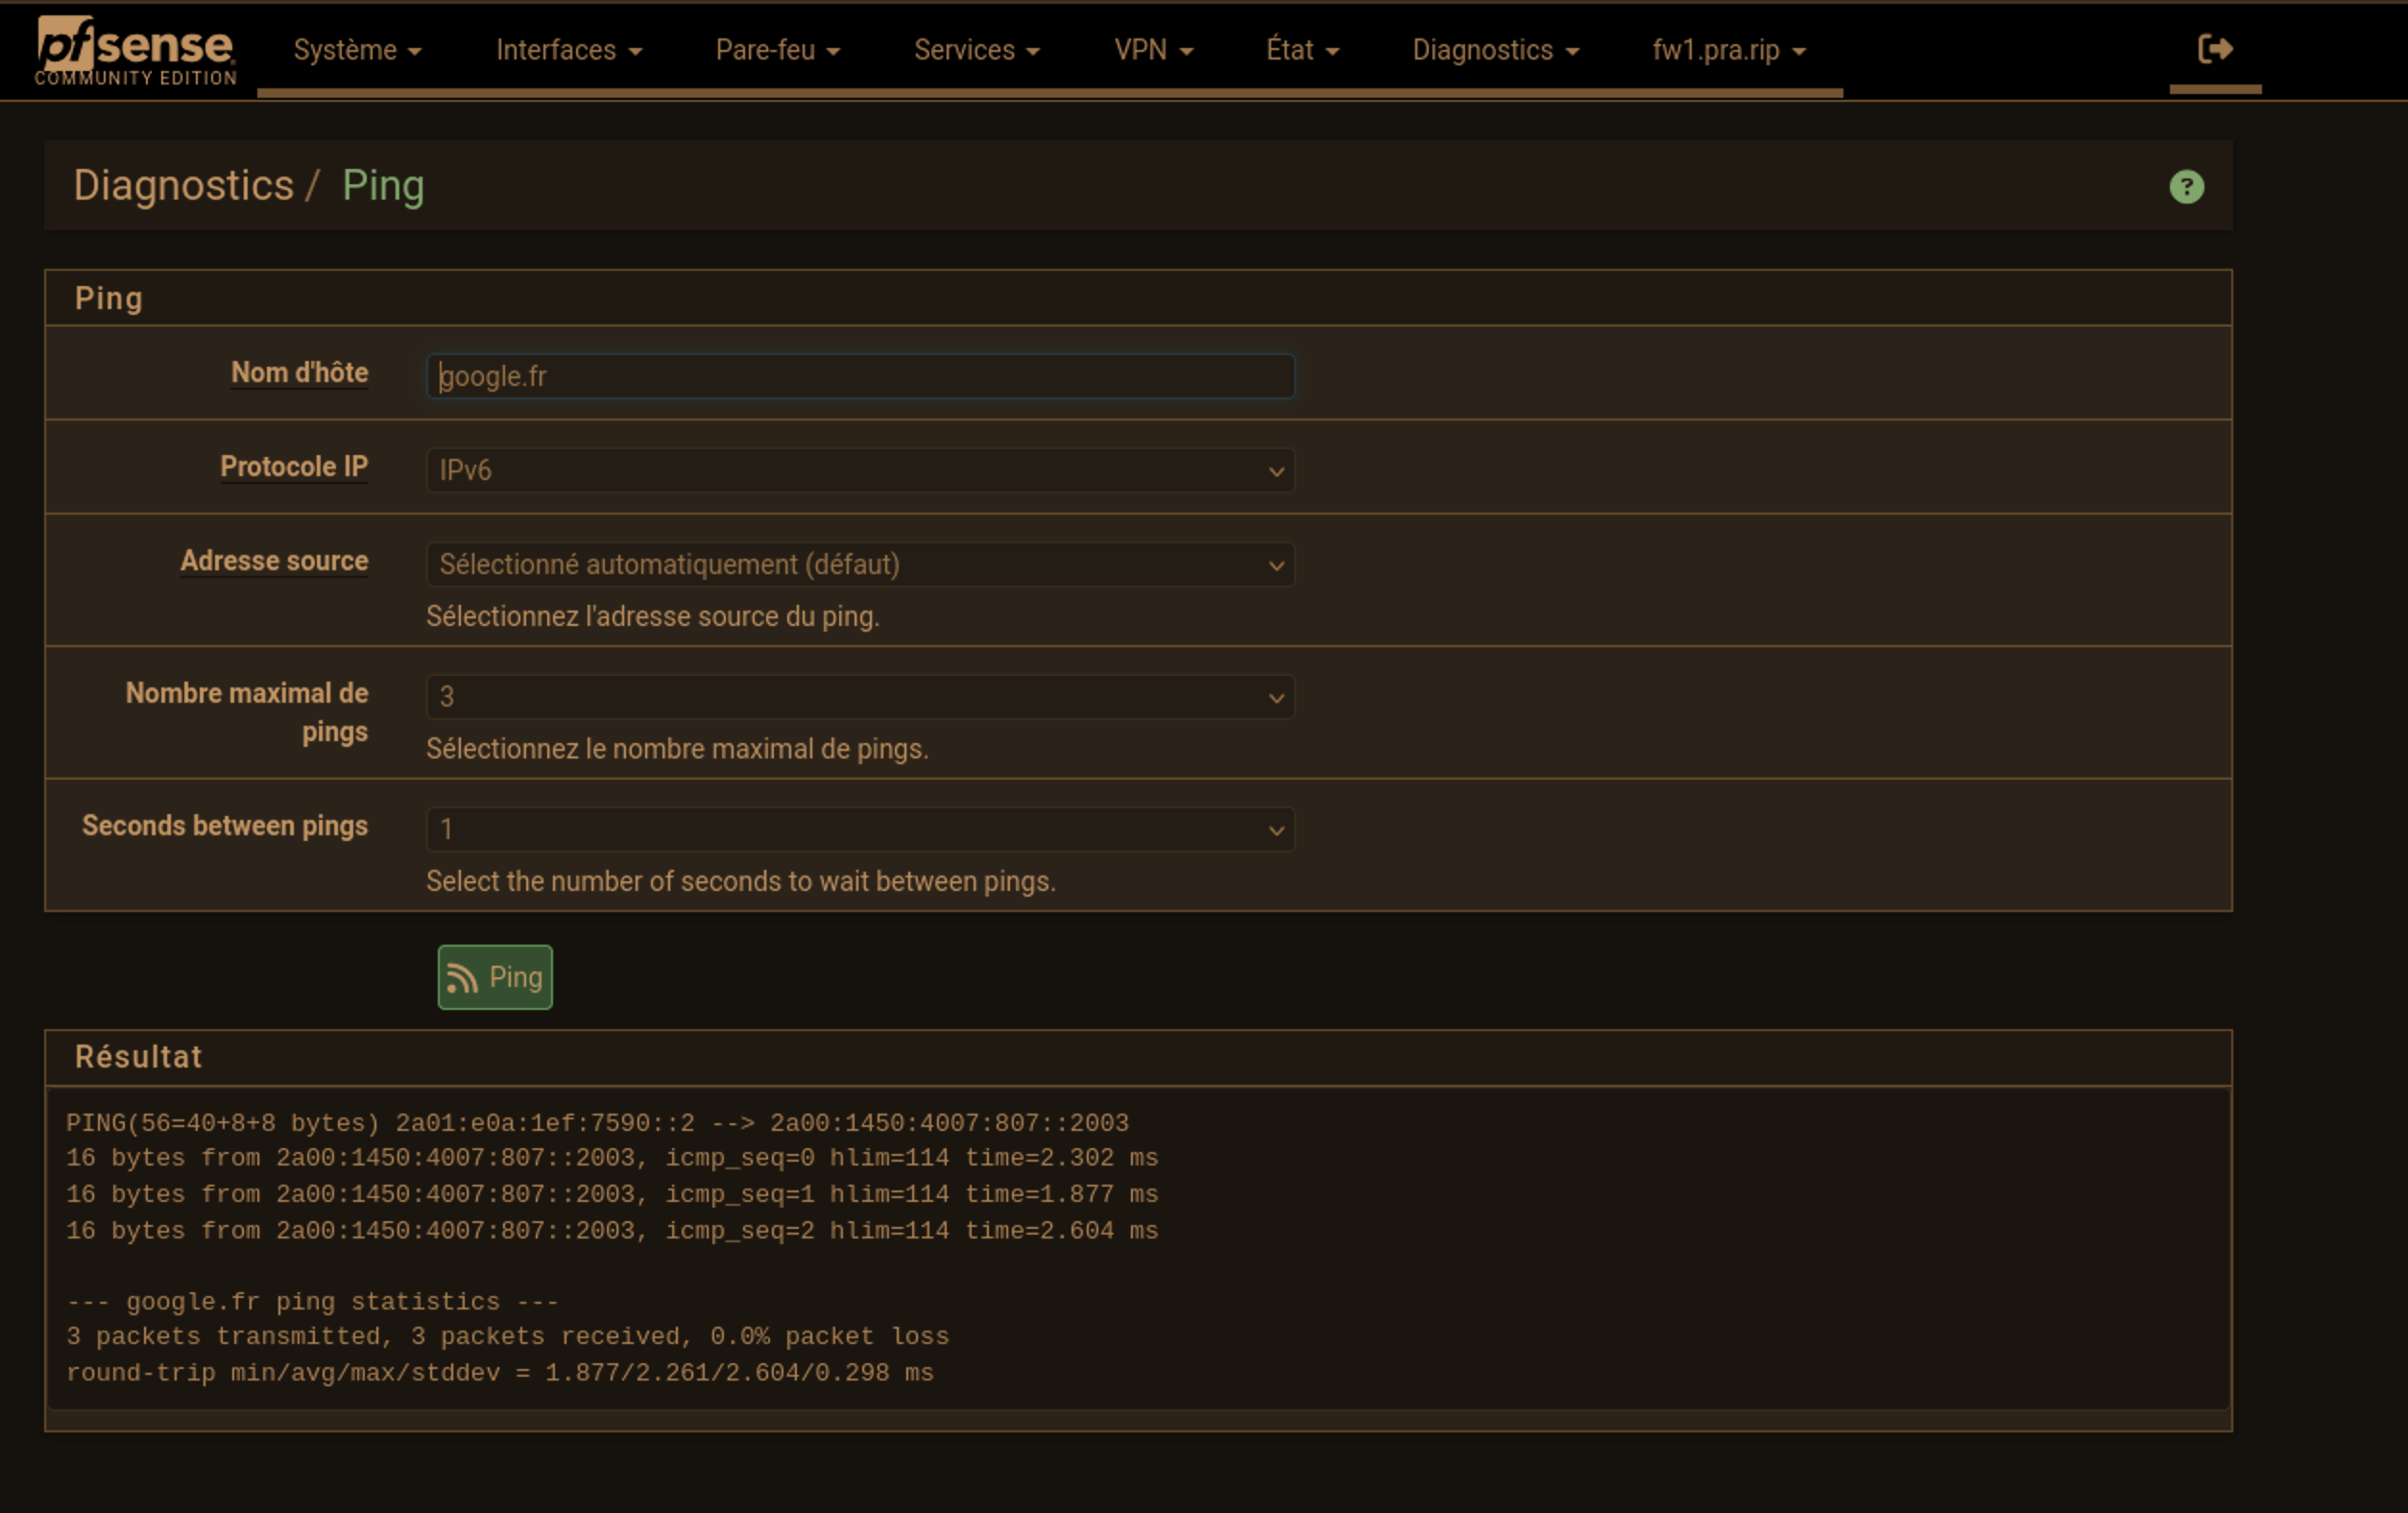Click the Ping button with RSS icon
Viewport: 2408px width, 1513px height.
(x=495, y=977)
